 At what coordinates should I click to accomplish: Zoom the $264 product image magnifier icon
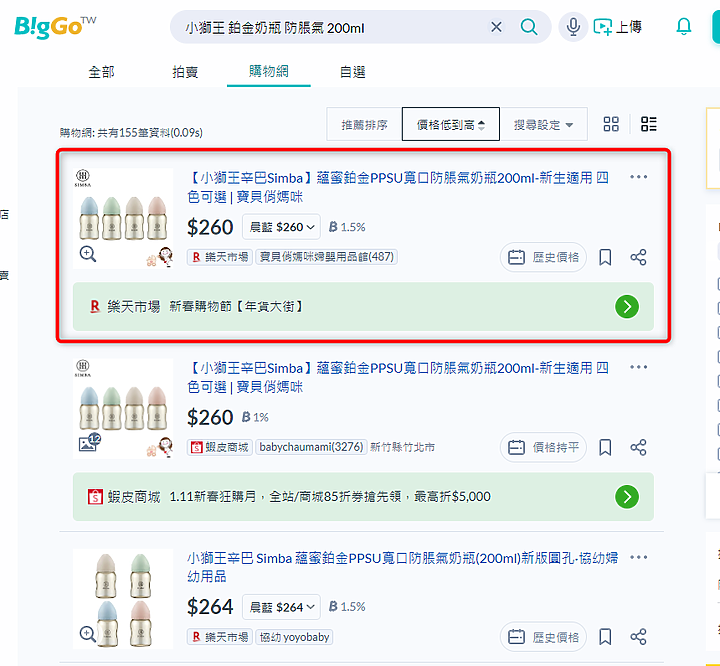point(88,634)
